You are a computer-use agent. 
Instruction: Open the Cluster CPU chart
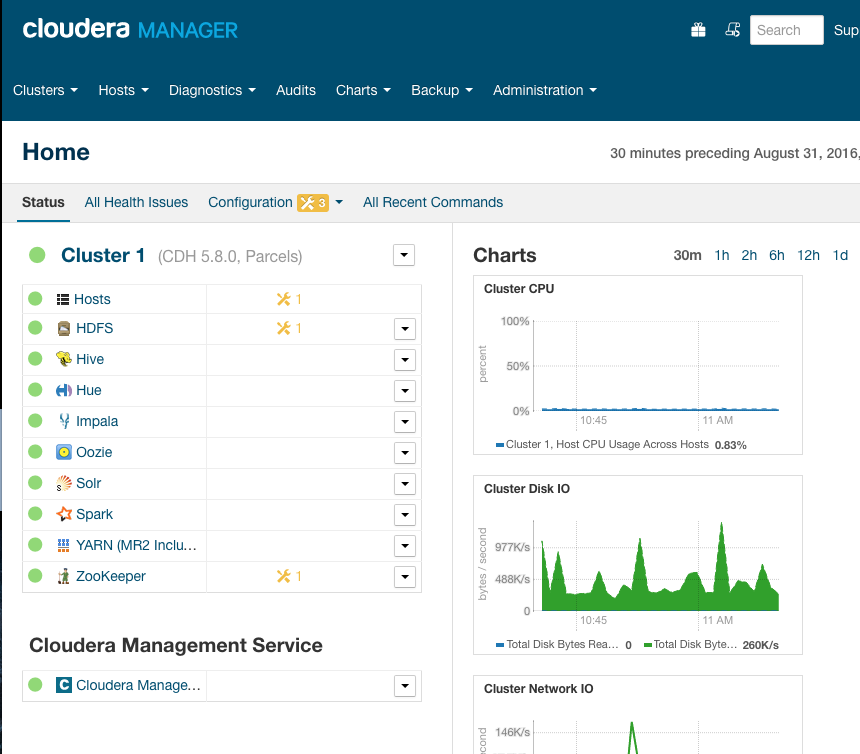(x=638, y=365)
